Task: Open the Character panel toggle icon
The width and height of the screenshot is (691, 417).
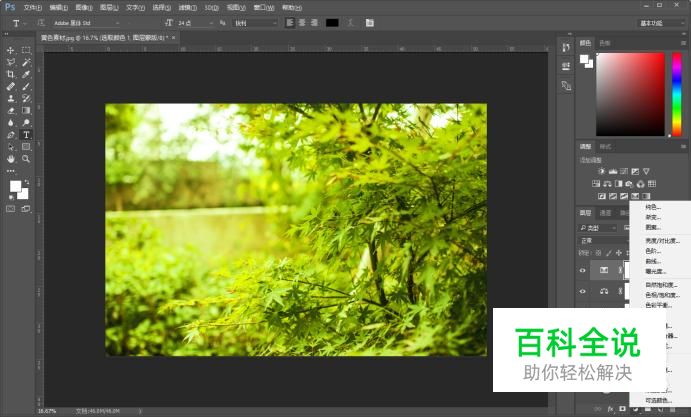Action: pos(370,23)
